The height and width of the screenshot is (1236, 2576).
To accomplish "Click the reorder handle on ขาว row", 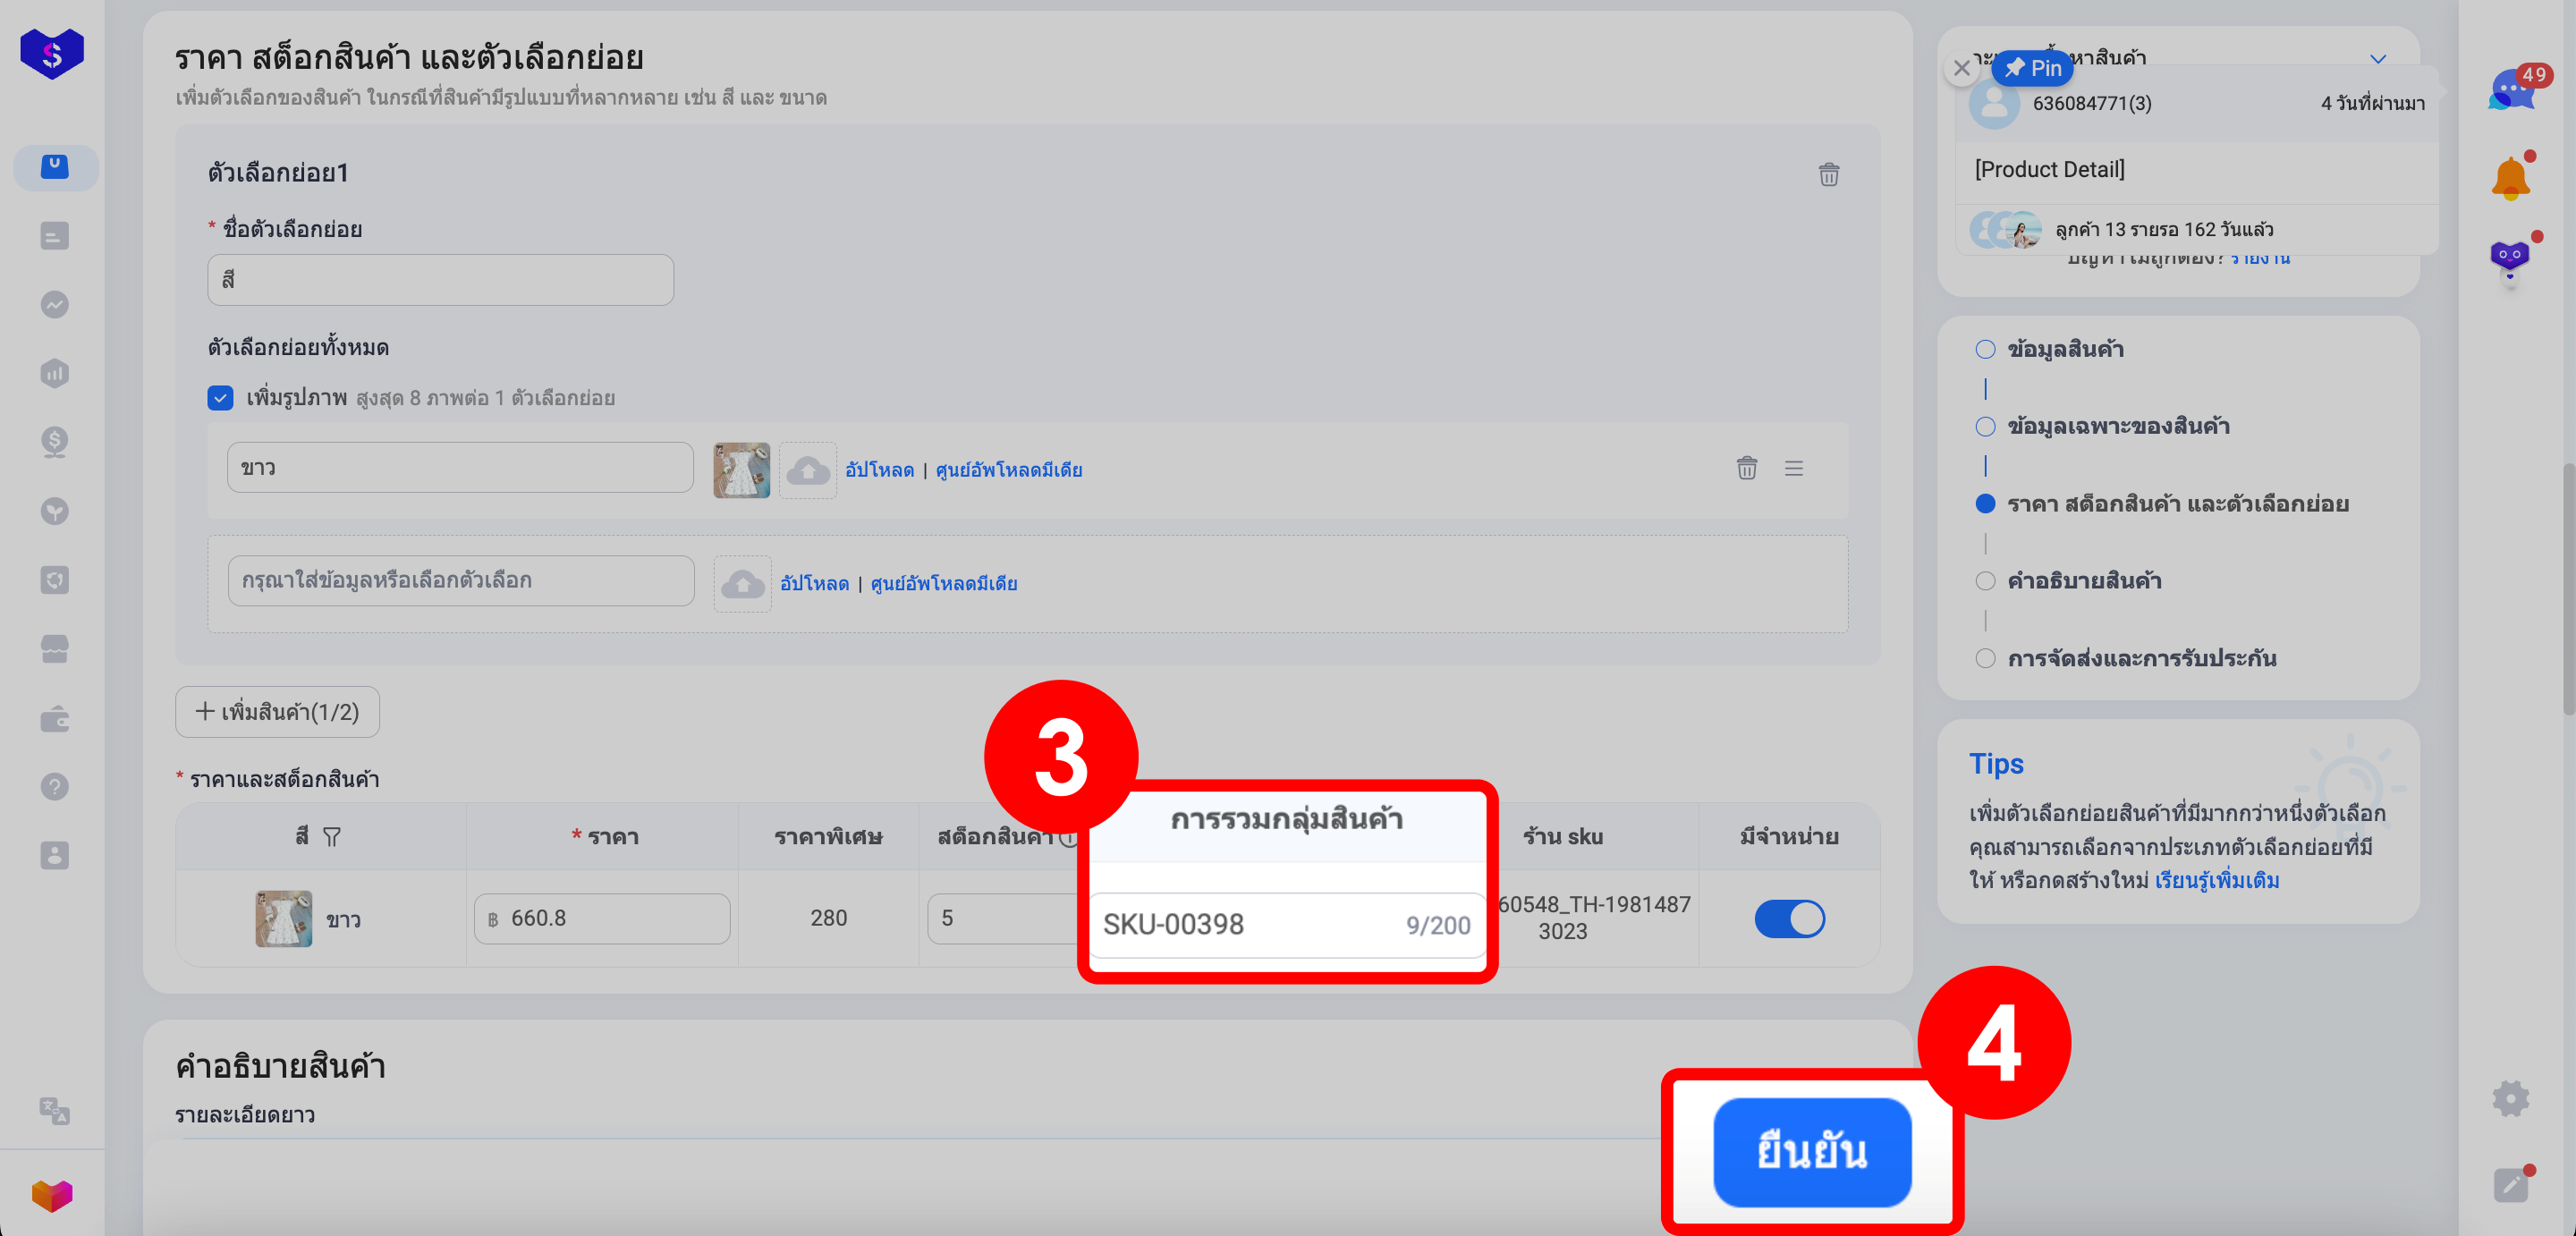I will [x=1793, y=468].
